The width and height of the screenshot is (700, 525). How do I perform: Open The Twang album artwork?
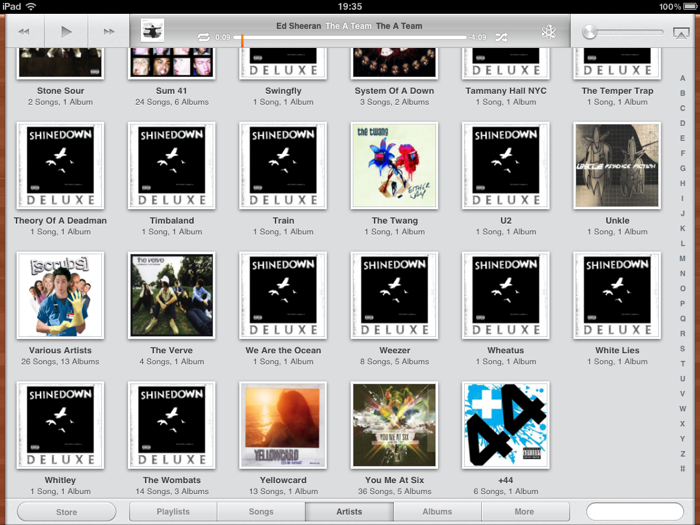click(394, 166)
